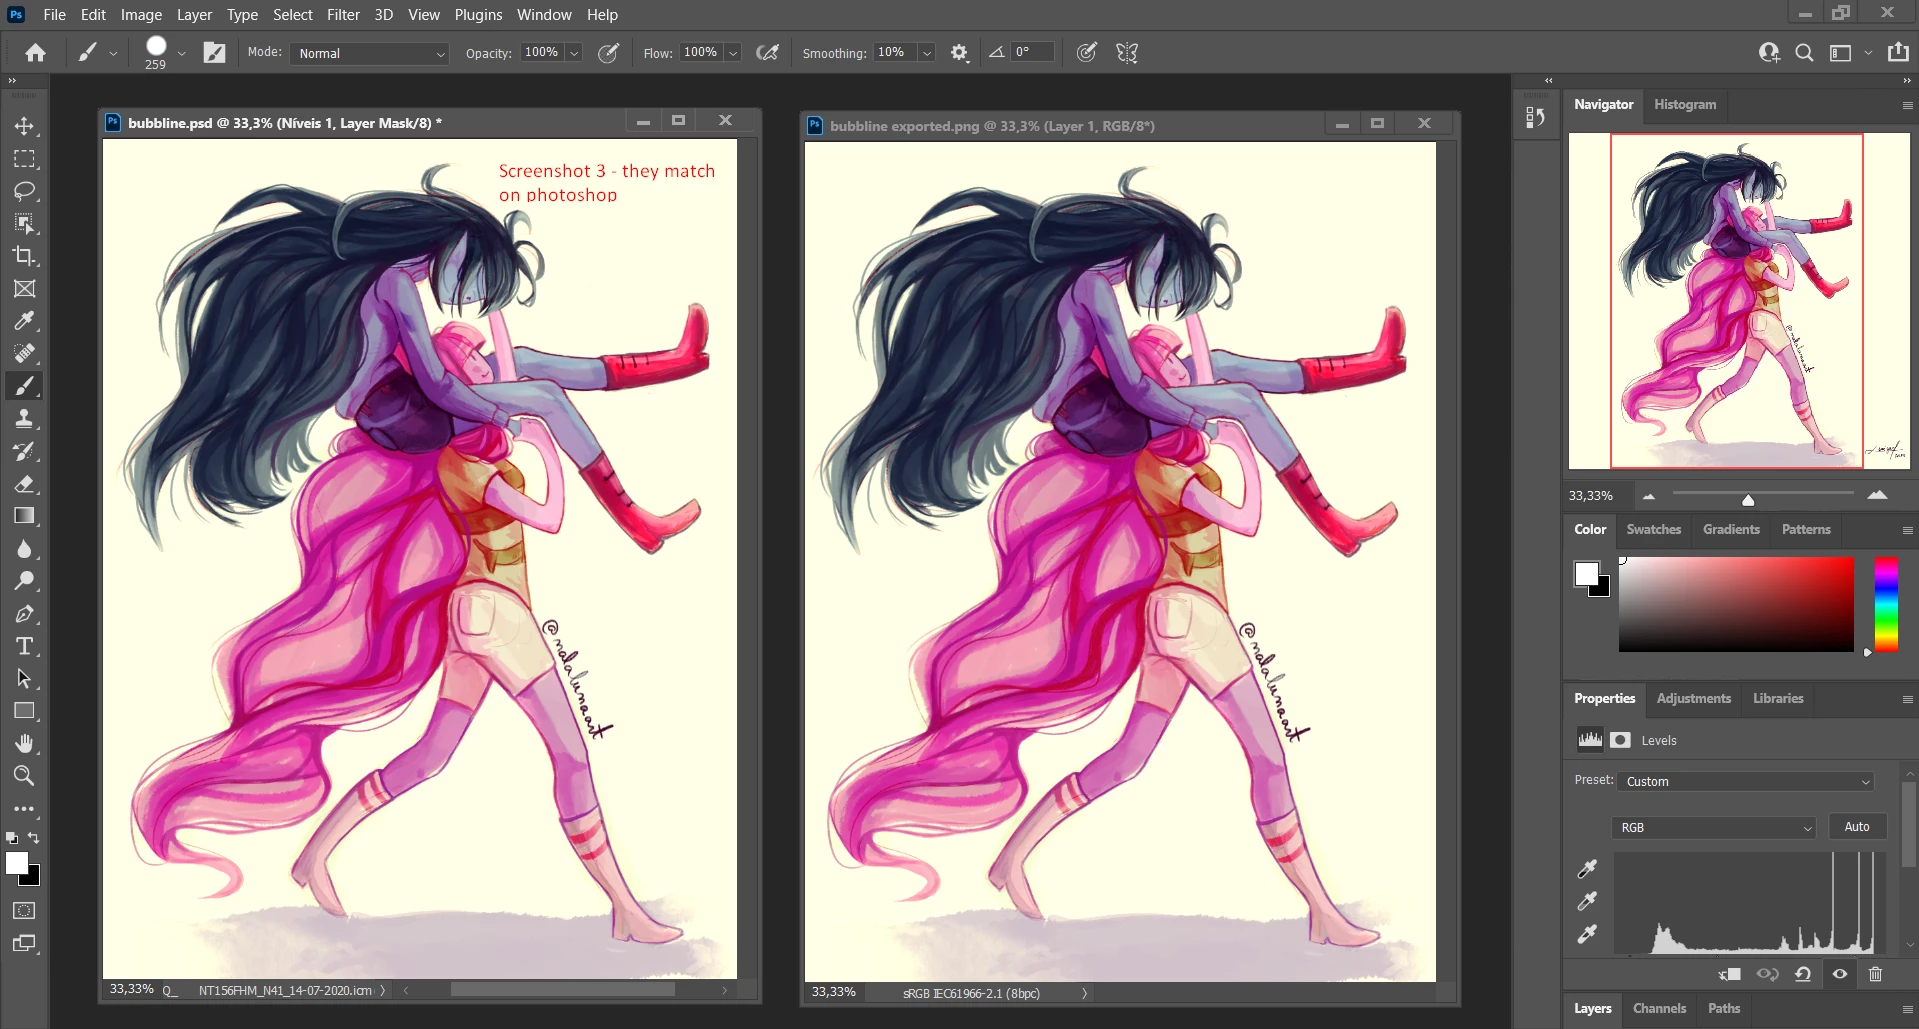Select the Dodge tool
Screen dimensions: 1919x1029
pyautogui.click(x=24, y=581)
